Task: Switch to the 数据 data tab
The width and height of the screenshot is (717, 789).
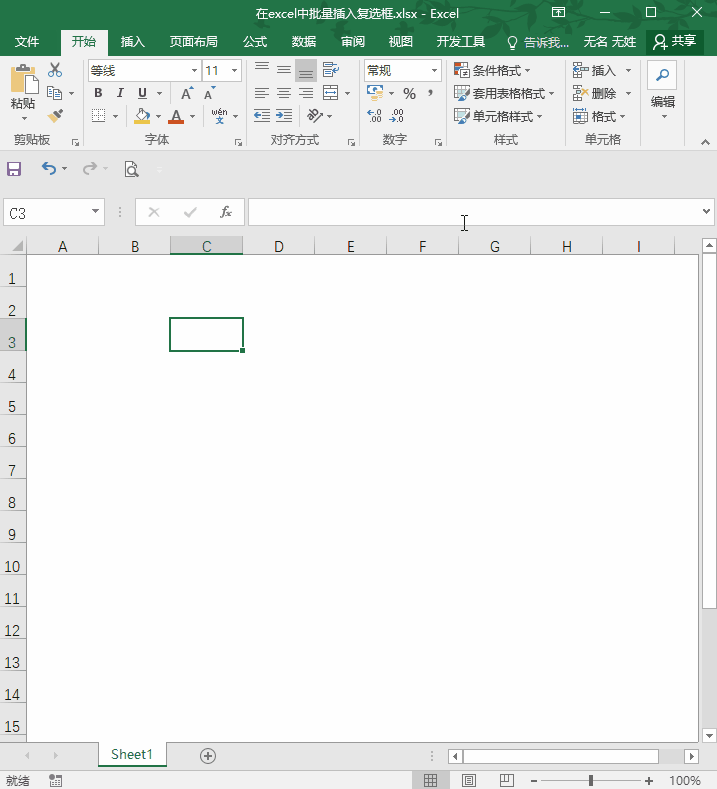Action: (x=304, y=42)
